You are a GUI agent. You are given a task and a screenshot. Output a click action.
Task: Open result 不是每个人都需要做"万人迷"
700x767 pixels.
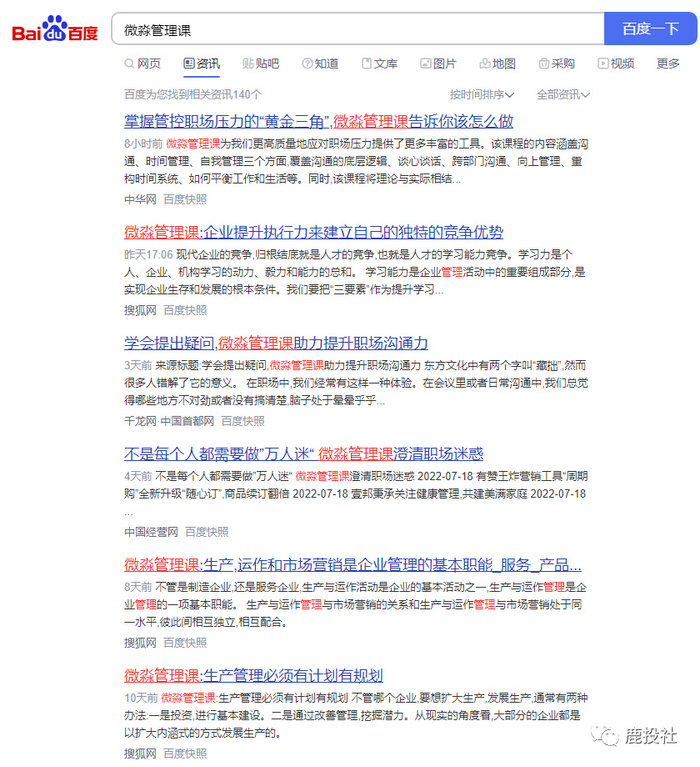(303, 454)
